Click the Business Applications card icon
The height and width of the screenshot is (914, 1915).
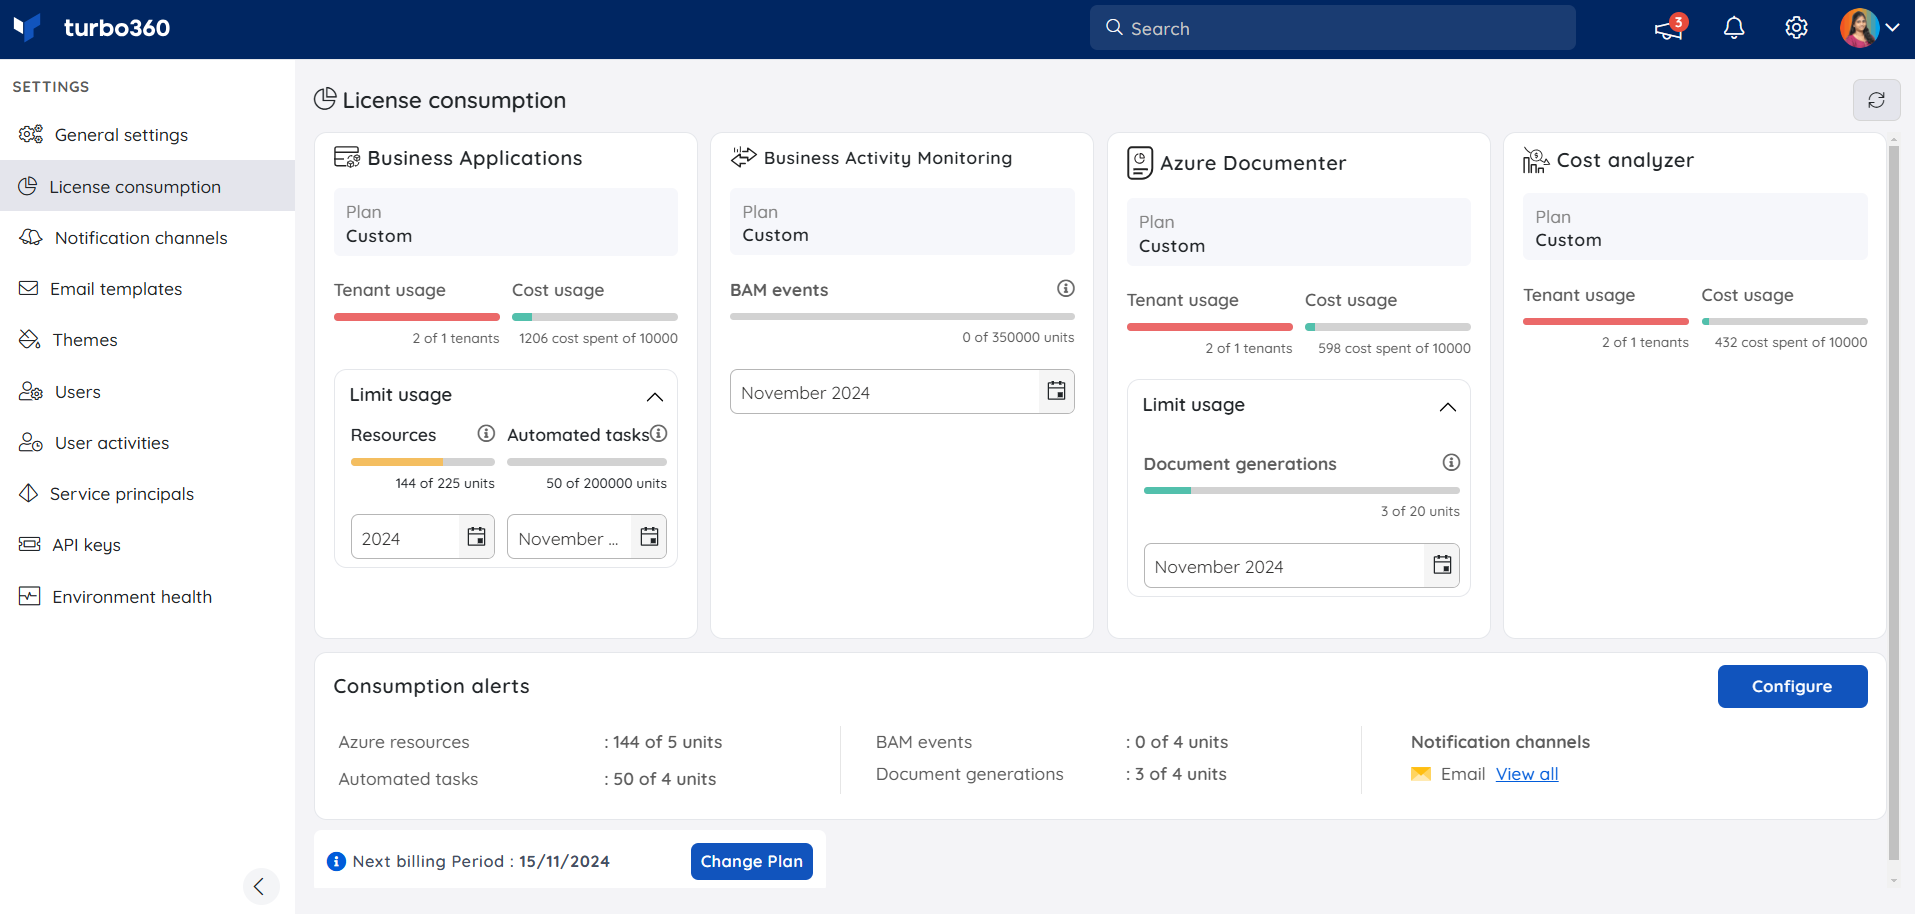tap(347, 157)
